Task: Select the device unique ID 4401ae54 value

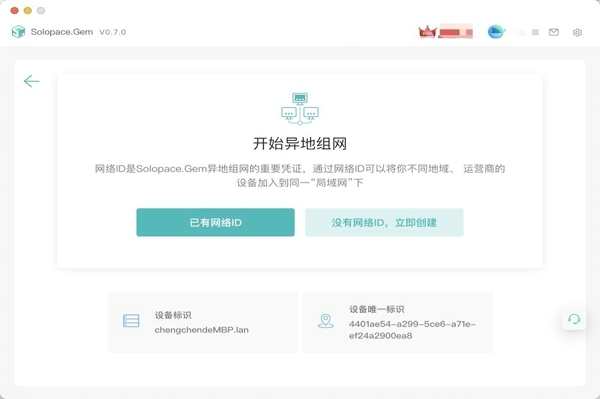Action: 412,330
